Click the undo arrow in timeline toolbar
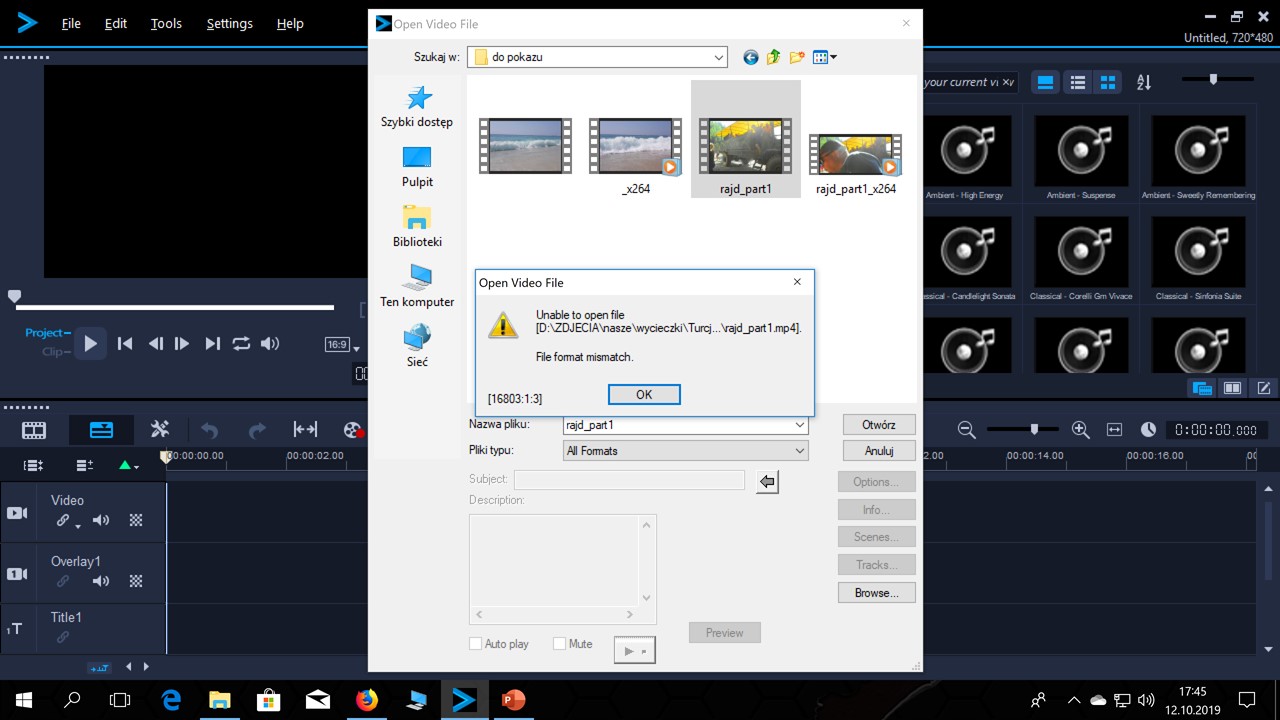Viewport: 1280px width, 720px height. pos(209,430)
